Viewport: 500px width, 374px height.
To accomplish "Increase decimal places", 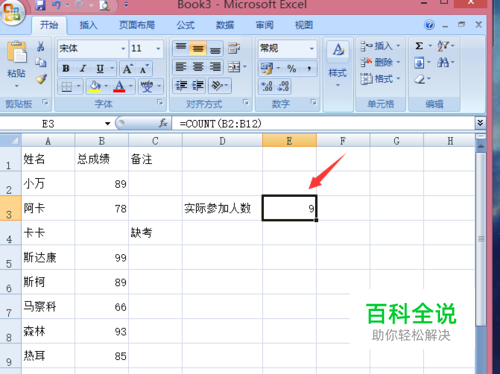I will pos(267,86).
